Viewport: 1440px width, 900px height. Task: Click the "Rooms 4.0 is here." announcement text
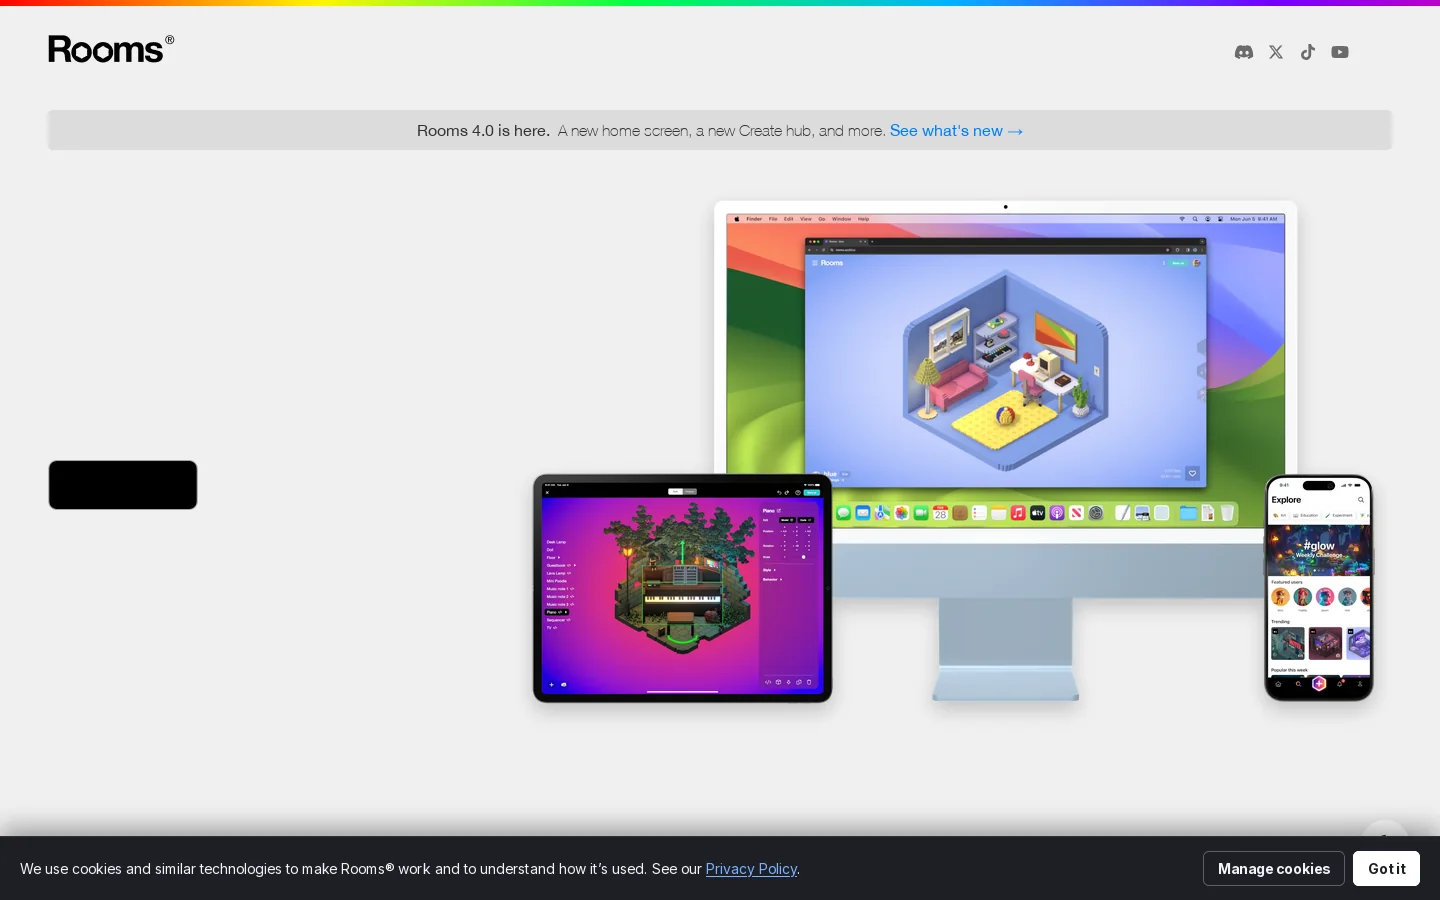(x=483, y=131)
